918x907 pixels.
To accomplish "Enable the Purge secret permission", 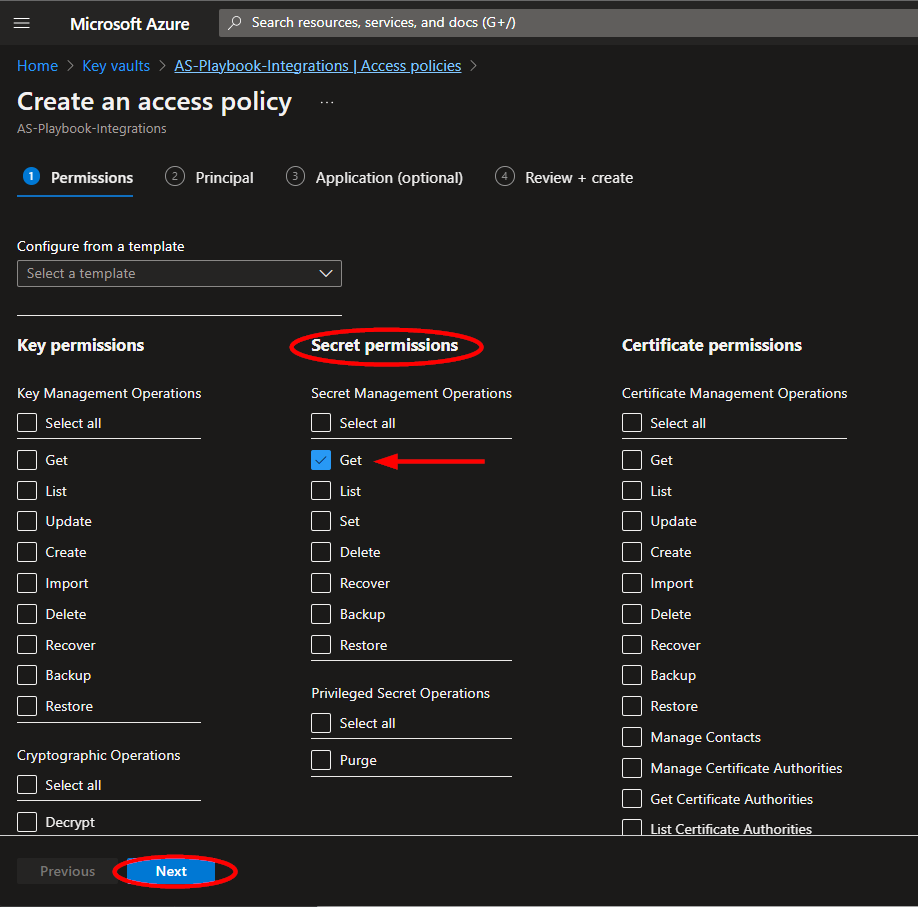I will (321, 760).
